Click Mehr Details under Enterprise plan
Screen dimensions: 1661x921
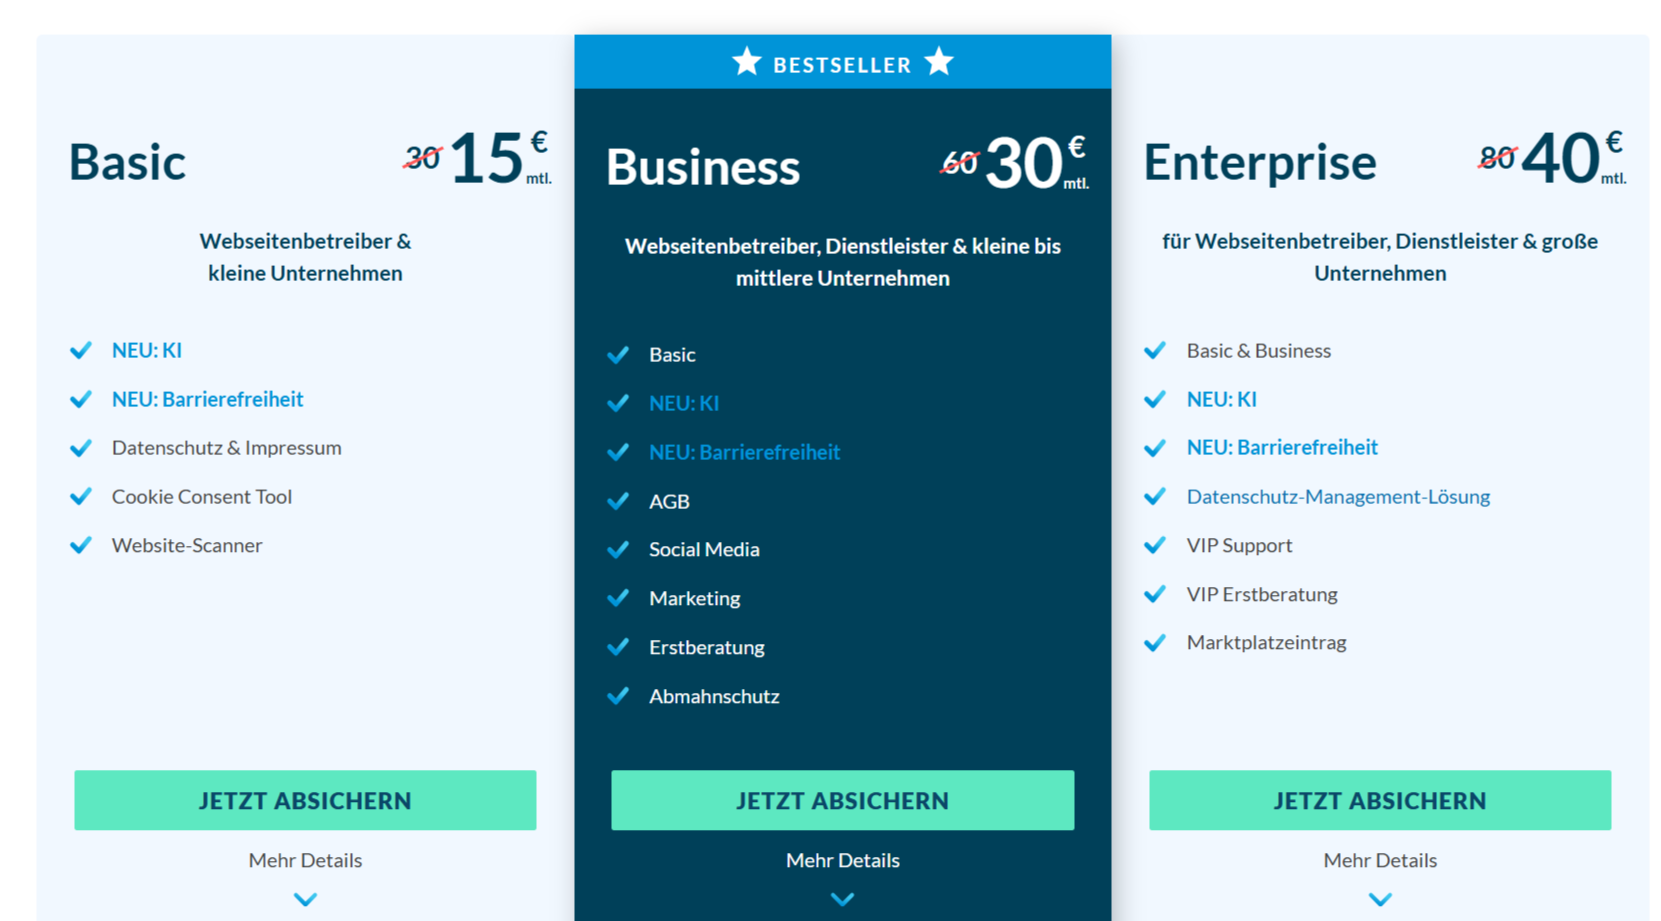1380,860
